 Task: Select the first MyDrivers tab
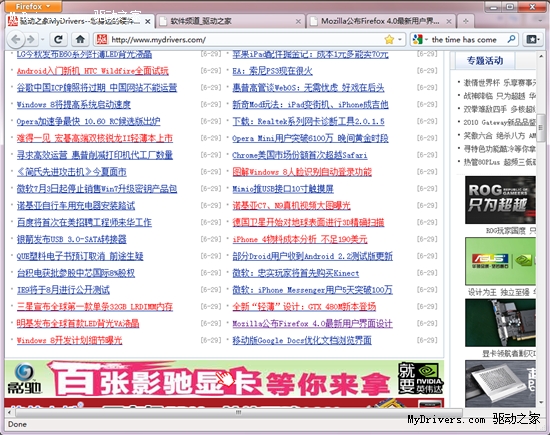80,21
